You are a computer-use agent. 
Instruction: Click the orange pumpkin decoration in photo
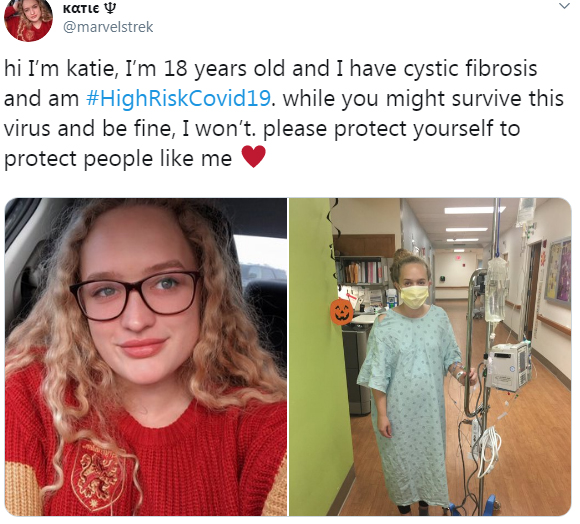click(x=341, y=312)
